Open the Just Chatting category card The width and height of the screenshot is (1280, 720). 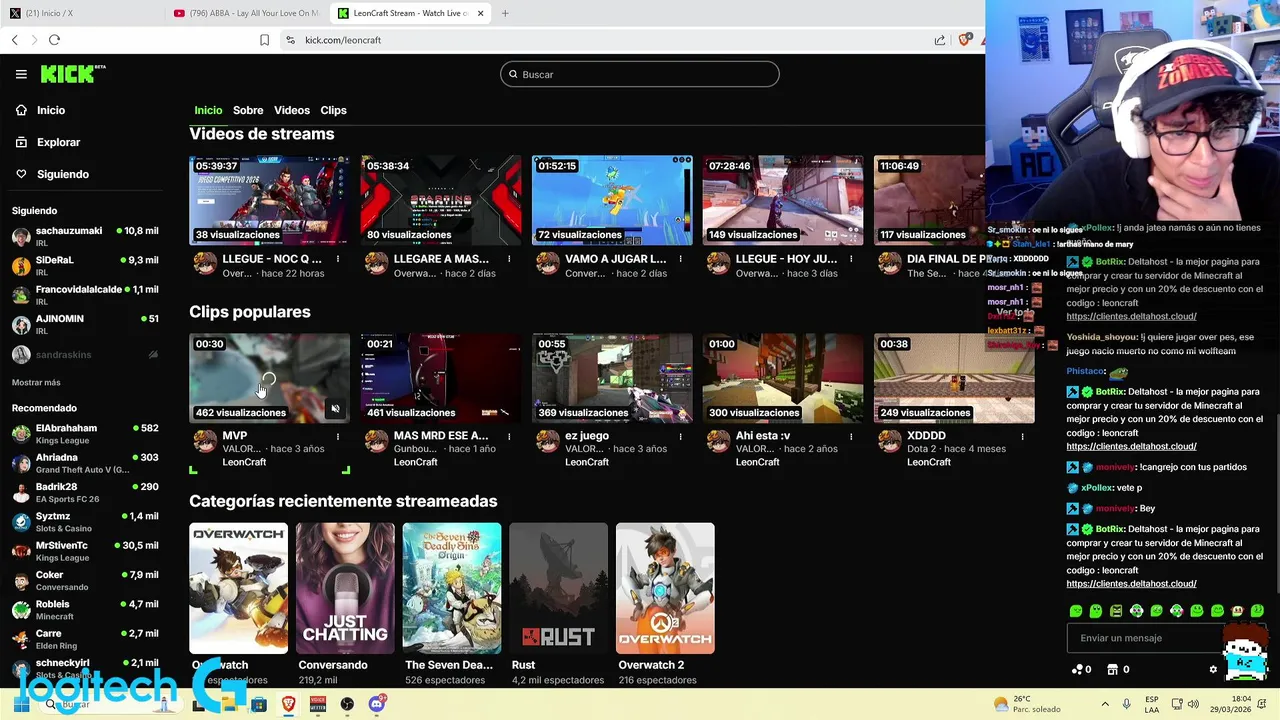pyautogui.click(x=345, y=588)
